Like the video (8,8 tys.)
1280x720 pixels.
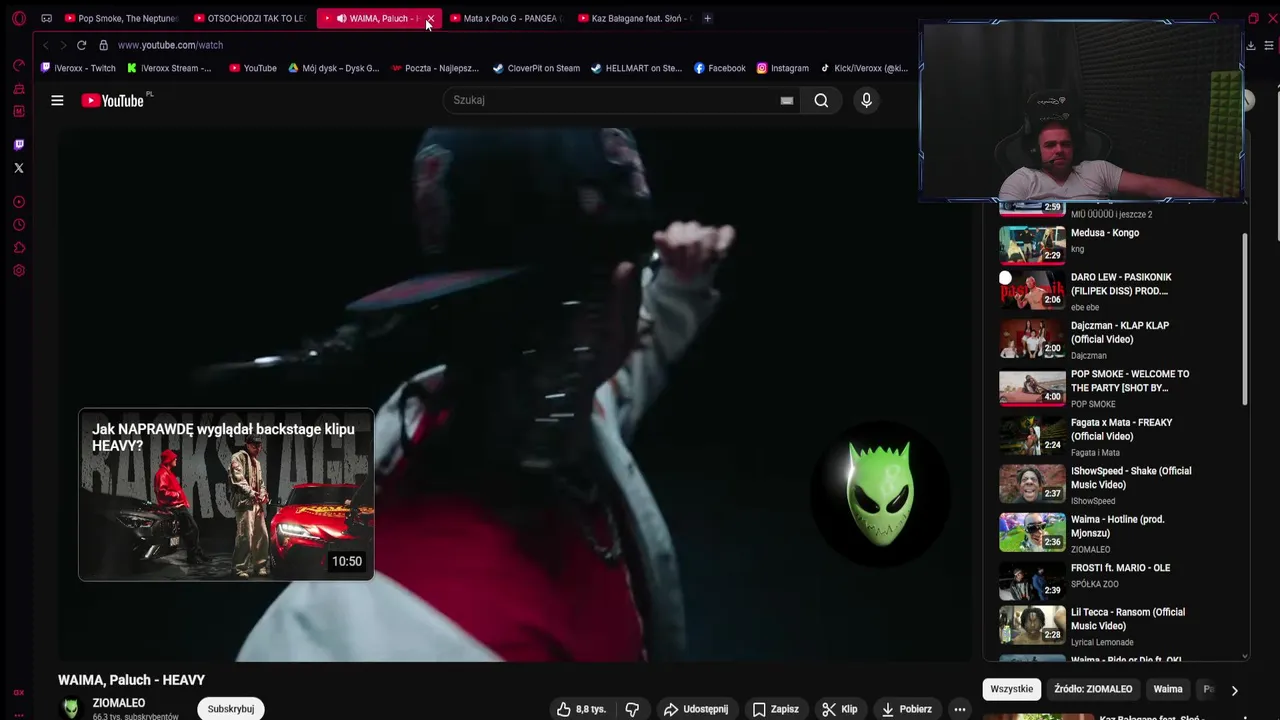coord(581,709)
